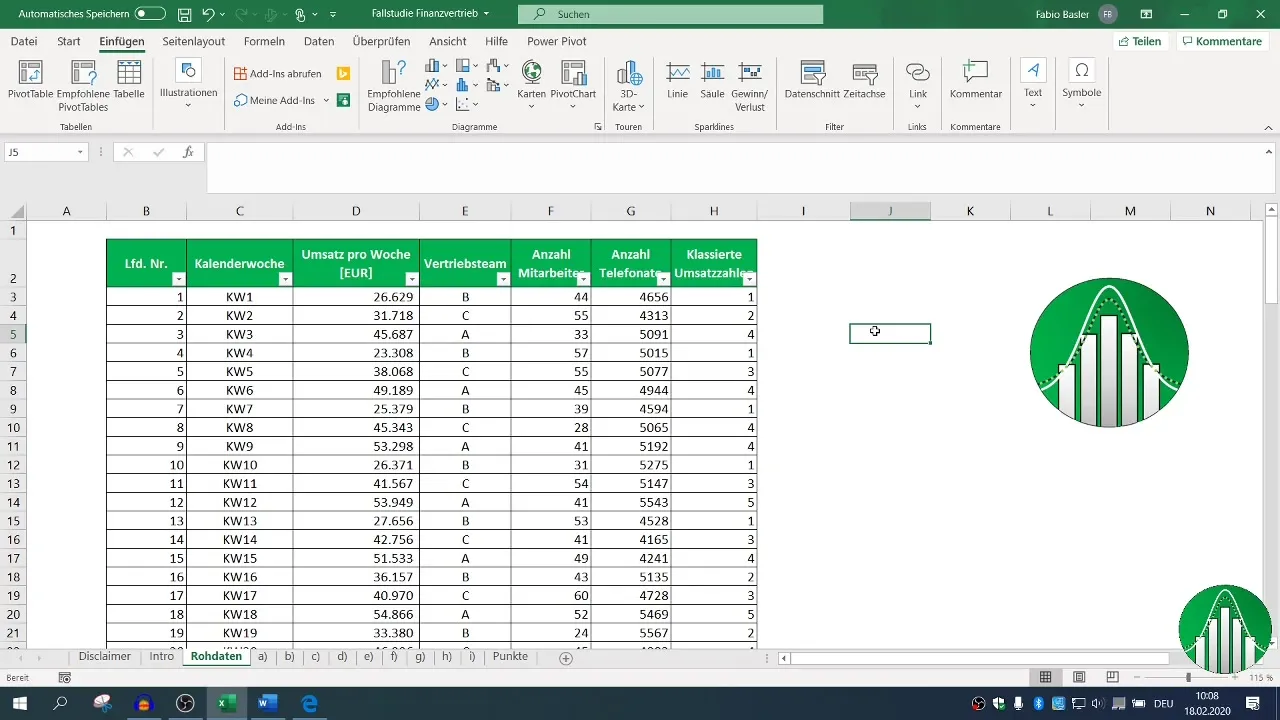The height and width of the screenshot is (720, 1280).
Task: Open 3D-Karte
Action: click(628, 86)
